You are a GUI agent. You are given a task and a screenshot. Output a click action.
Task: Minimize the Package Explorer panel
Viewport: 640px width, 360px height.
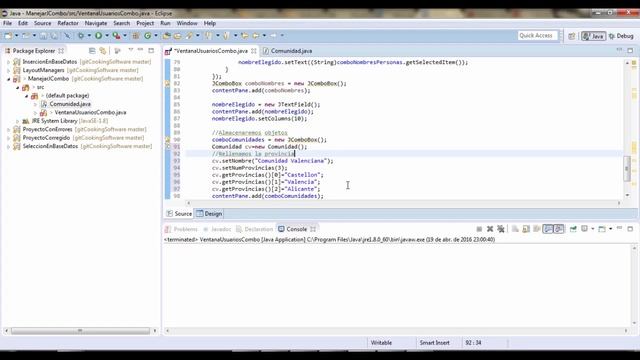[x=140, y=50]
